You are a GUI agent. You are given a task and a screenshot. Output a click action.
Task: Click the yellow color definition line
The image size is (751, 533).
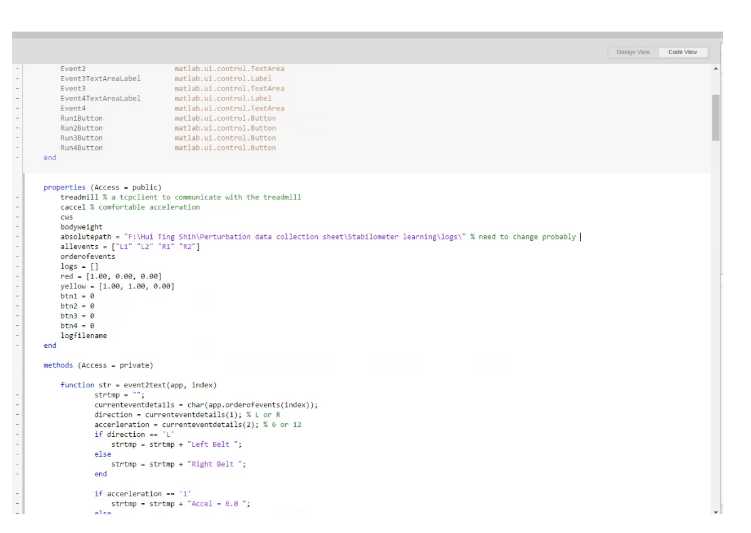coord(117,286)
